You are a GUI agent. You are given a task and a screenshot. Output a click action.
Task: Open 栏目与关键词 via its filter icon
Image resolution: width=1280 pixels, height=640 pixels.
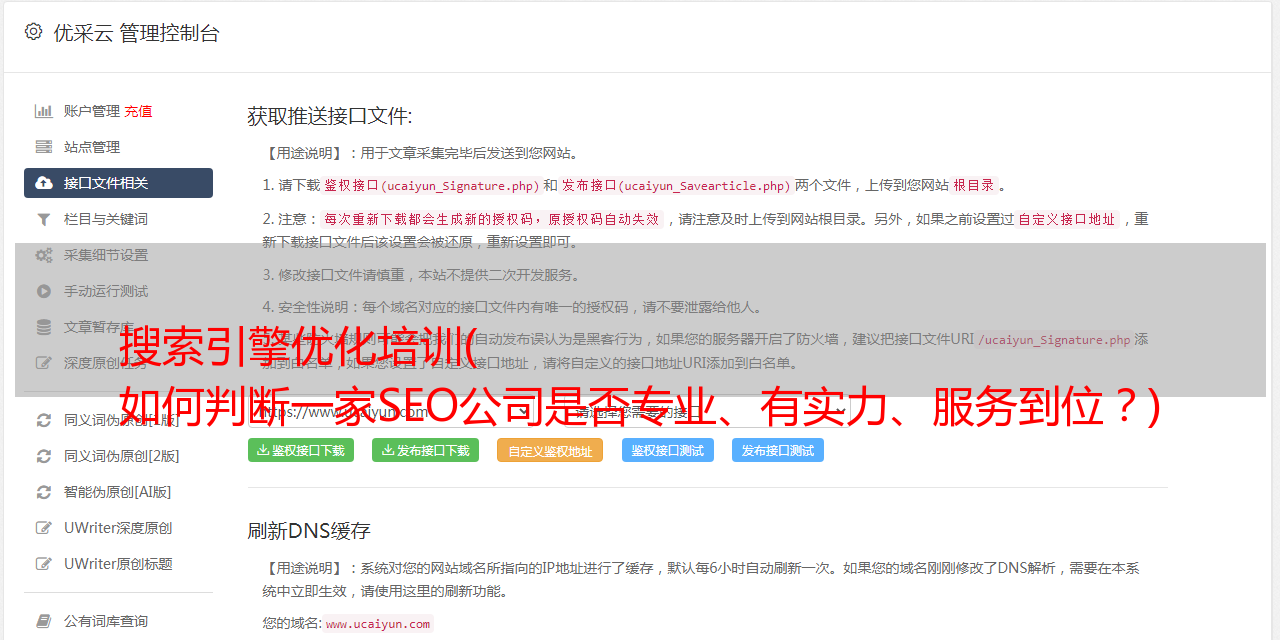44,219
